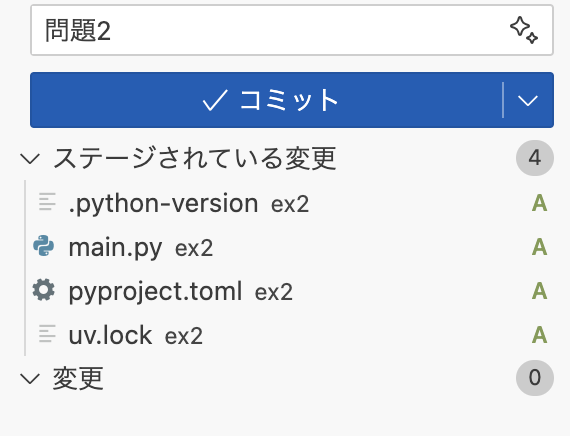Select pyproject.toml in staged changes

pos(286,291)
